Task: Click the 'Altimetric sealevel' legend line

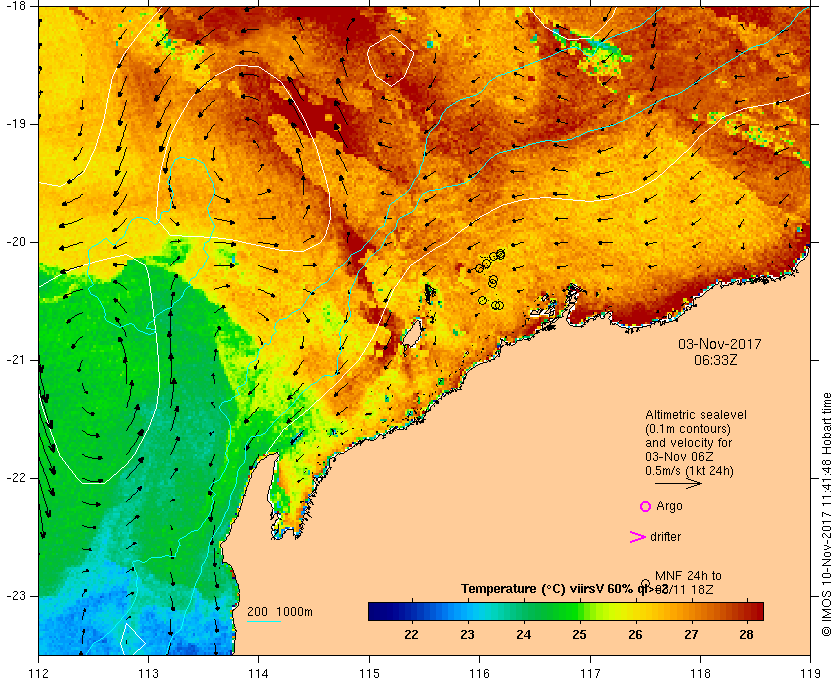Action: [696, 415]
